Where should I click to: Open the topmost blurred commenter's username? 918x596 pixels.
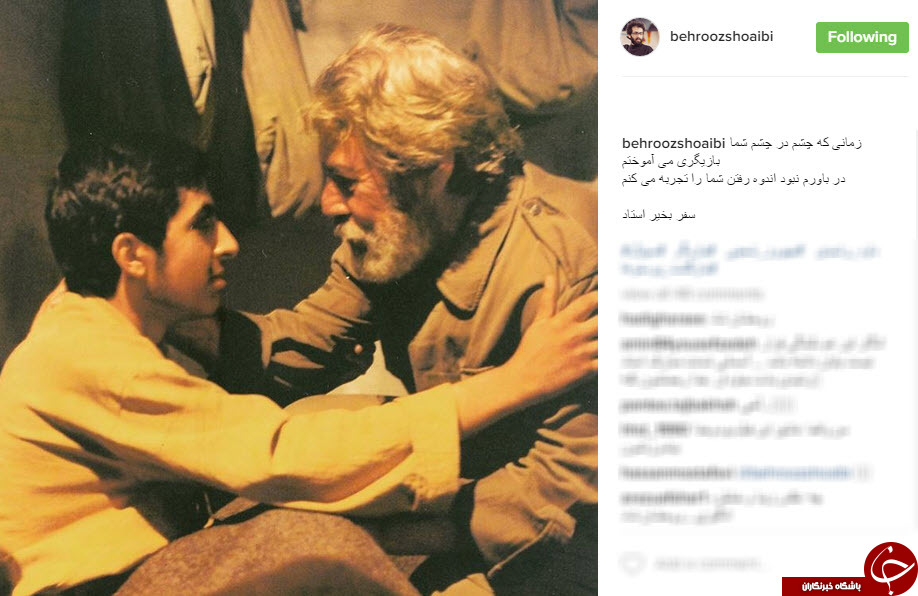click(663, 319)
